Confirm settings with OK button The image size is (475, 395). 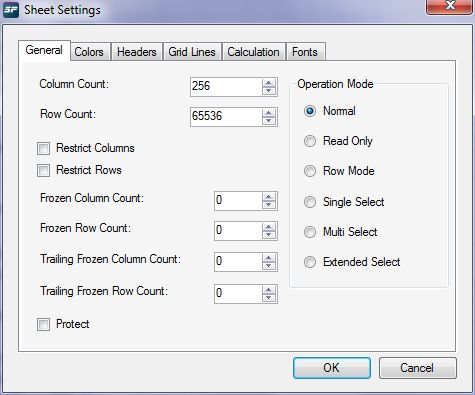click(x=332, y=368)
